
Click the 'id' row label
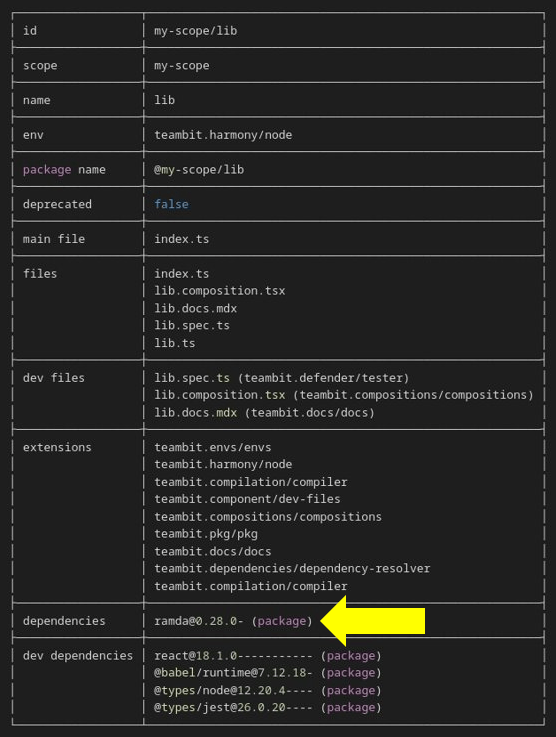click(30, 31)
